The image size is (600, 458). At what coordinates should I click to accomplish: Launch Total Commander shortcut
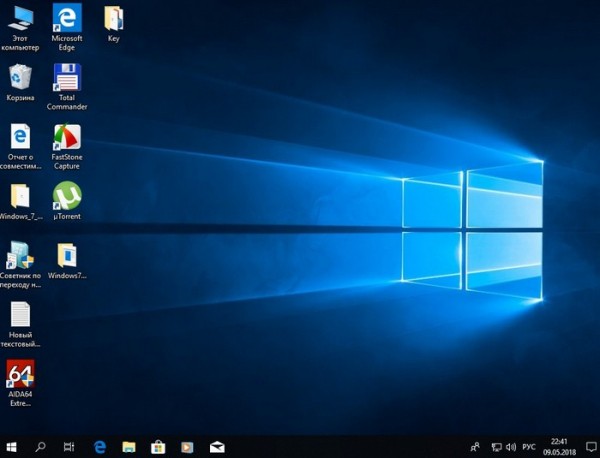pos(67,86)
